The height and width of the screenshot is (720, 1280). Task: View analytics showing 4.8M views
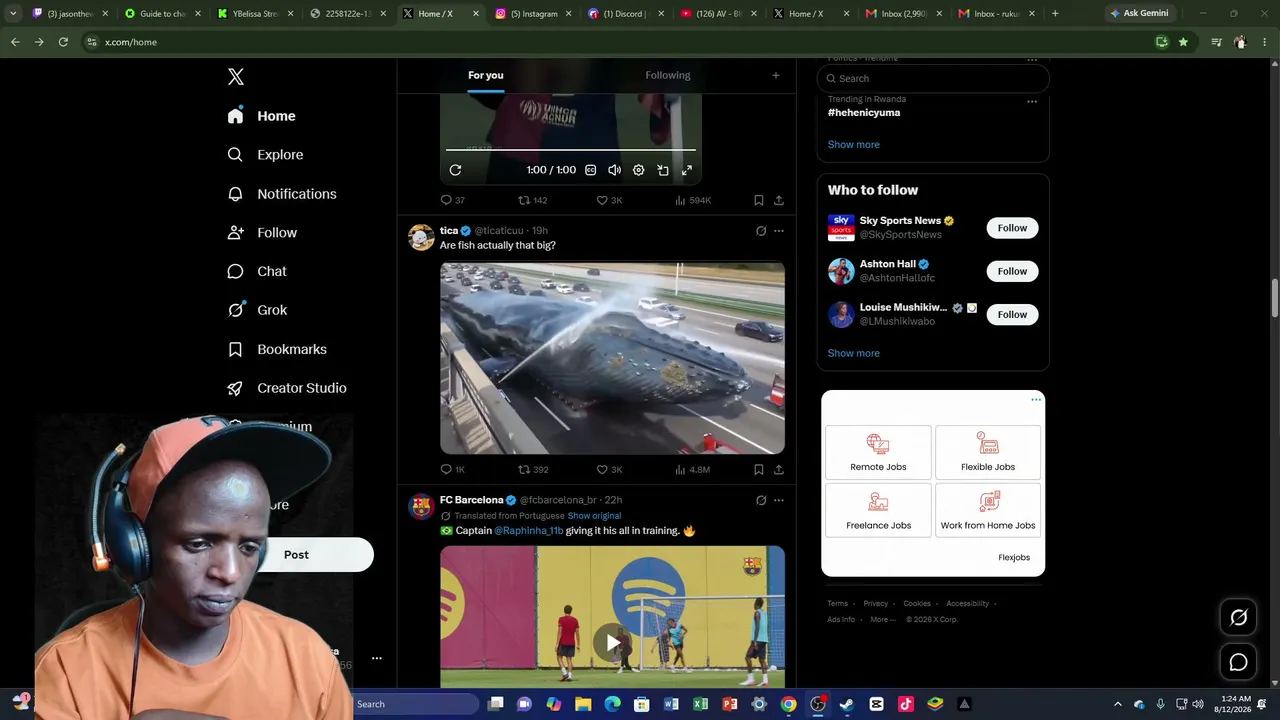(x=692, y=469)
